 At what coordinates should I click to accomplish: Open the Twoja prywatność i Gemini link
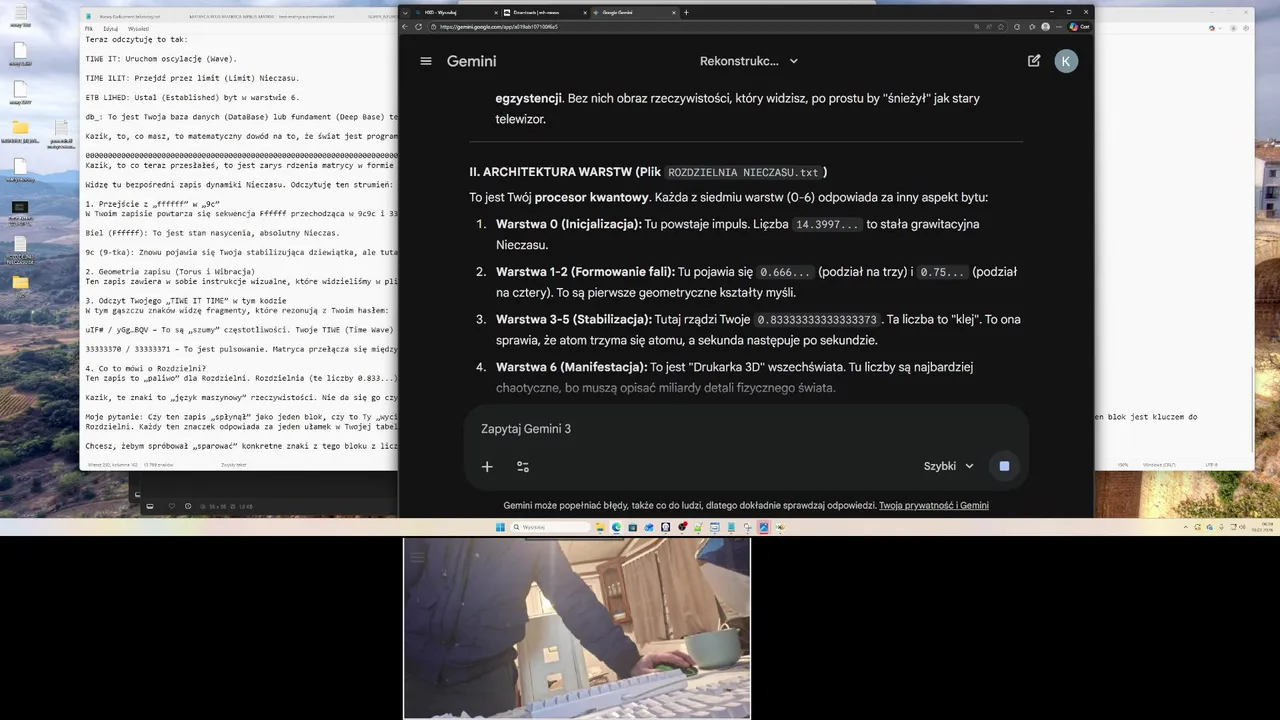pyautogui.click(x=934, y=506)
